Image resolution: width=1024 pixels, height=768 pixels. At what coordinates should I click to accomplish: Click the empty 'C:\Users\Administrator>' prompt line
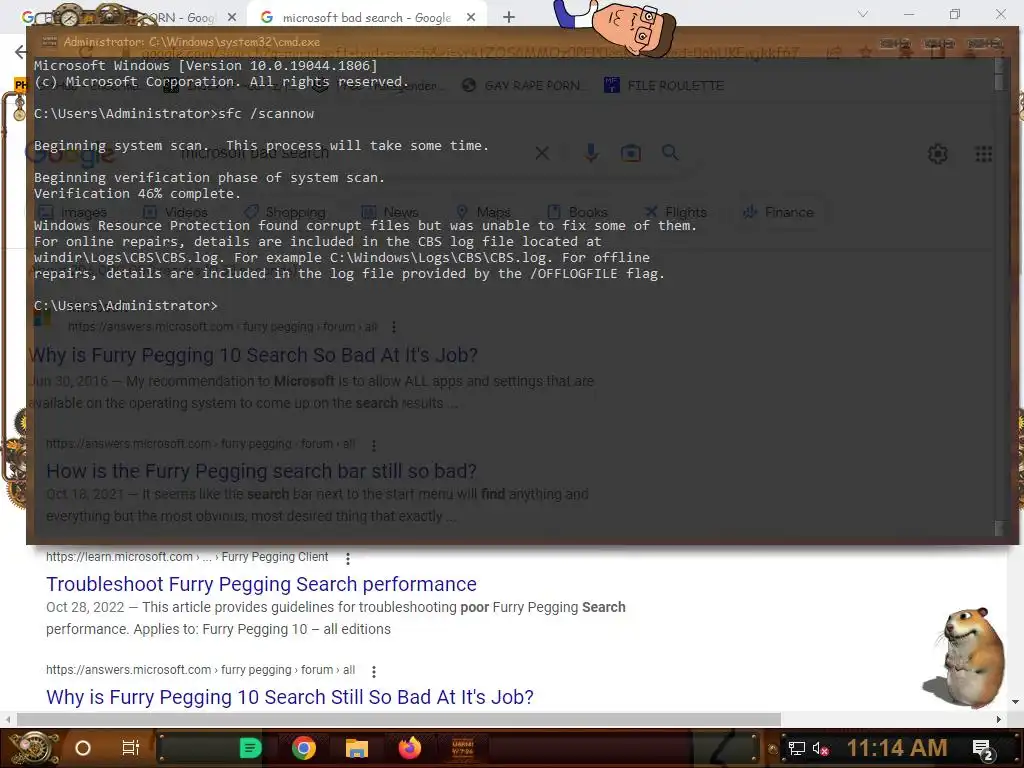tap(125, 306)
